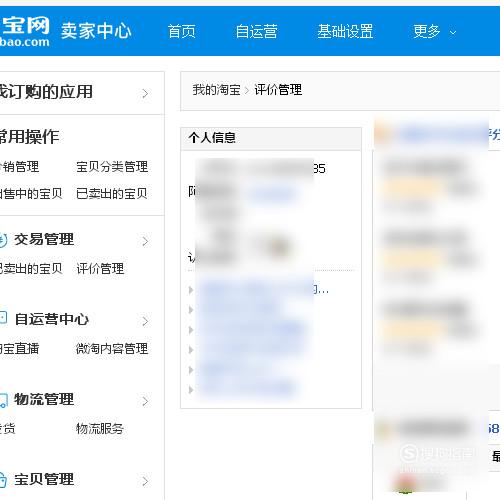Screen dimensions: 500x500
Task: Click the 宝贝管理 sidebar heading
Action: [44, 479]
